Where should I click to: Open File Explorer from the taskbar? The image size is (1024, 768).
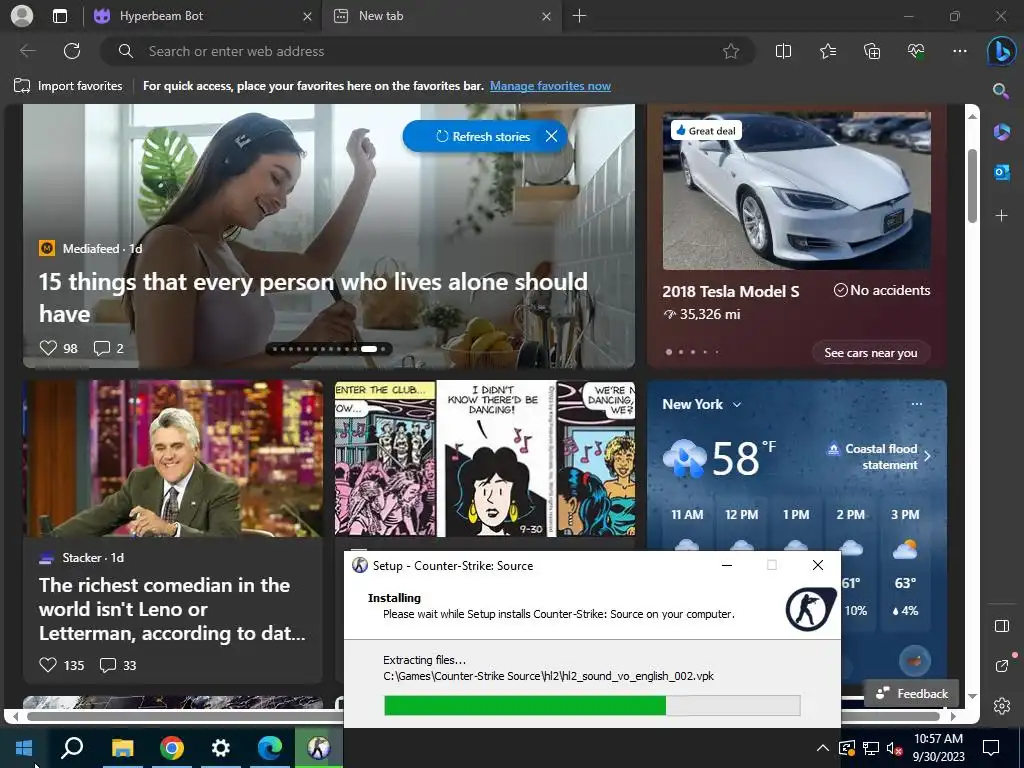click(x=121, y=748)
